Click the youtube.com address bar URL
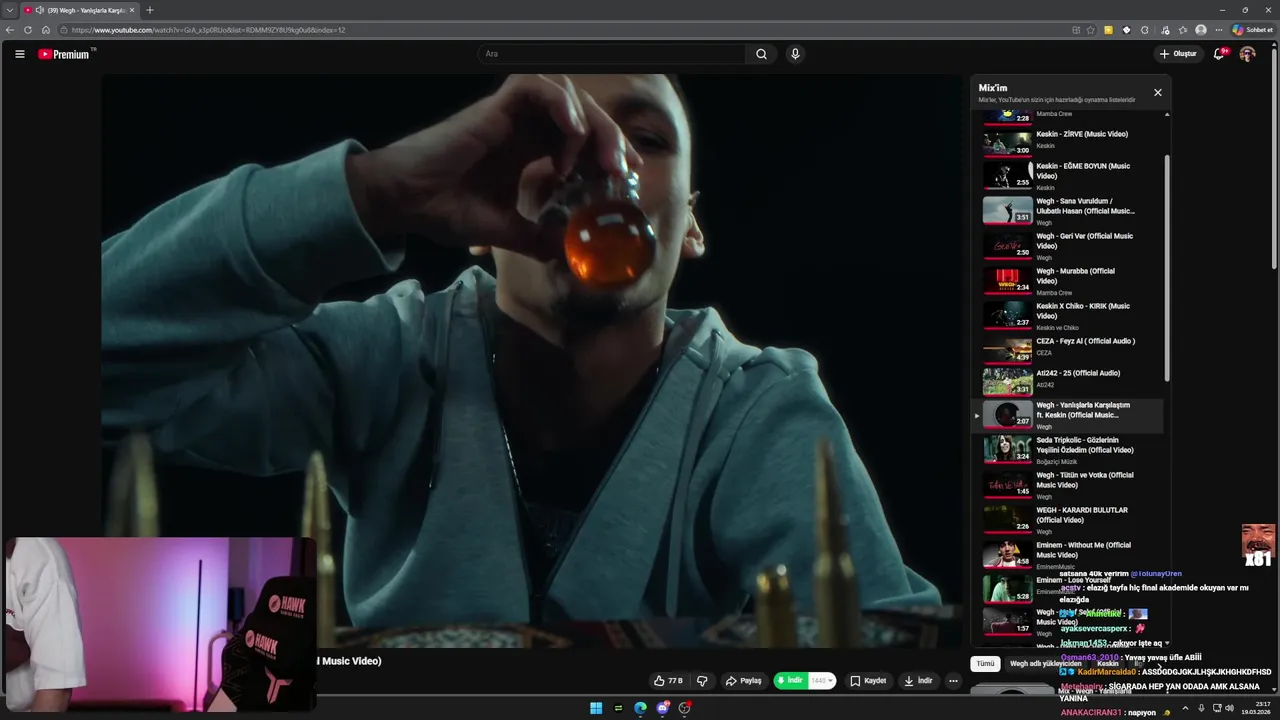Screen dimensions: 1280x720 click(208, 30)
